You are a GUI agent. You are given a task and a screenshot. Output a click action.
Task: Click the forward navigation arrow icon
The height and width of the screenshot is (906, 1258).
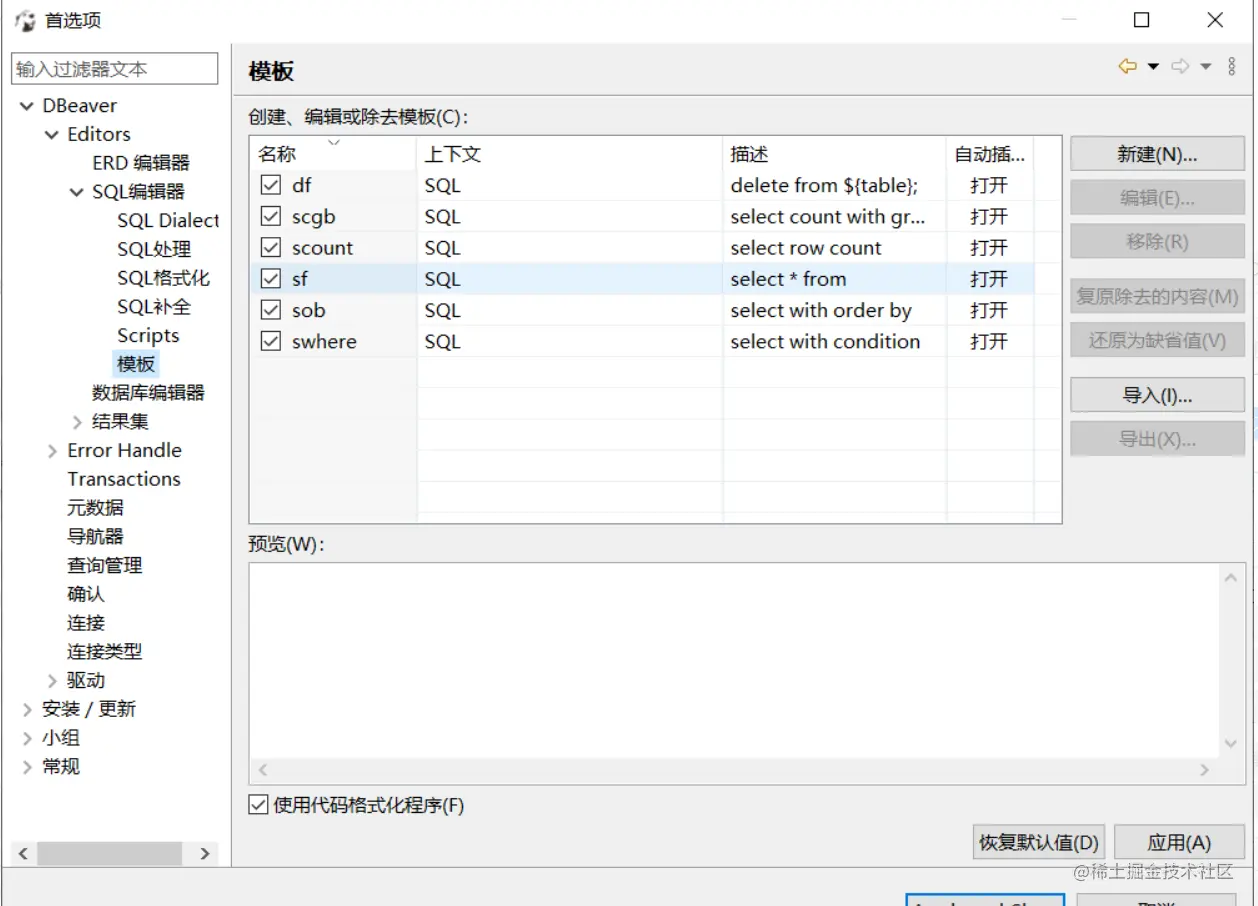pos(1180,67)
